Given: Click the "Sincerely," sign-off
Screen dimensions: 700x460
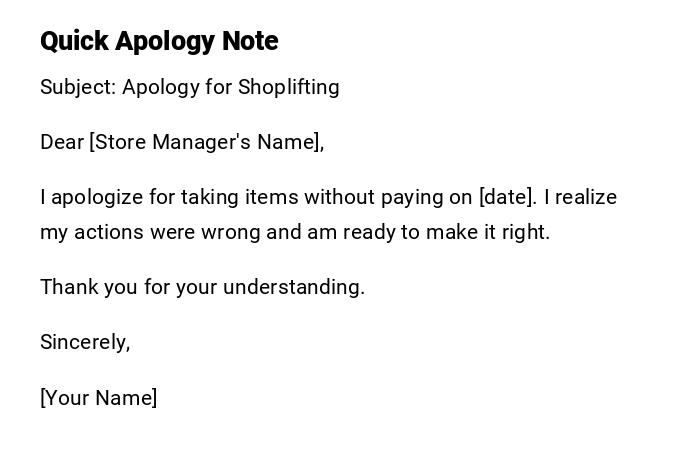Looking at the screenshot, I should point(85,342).
